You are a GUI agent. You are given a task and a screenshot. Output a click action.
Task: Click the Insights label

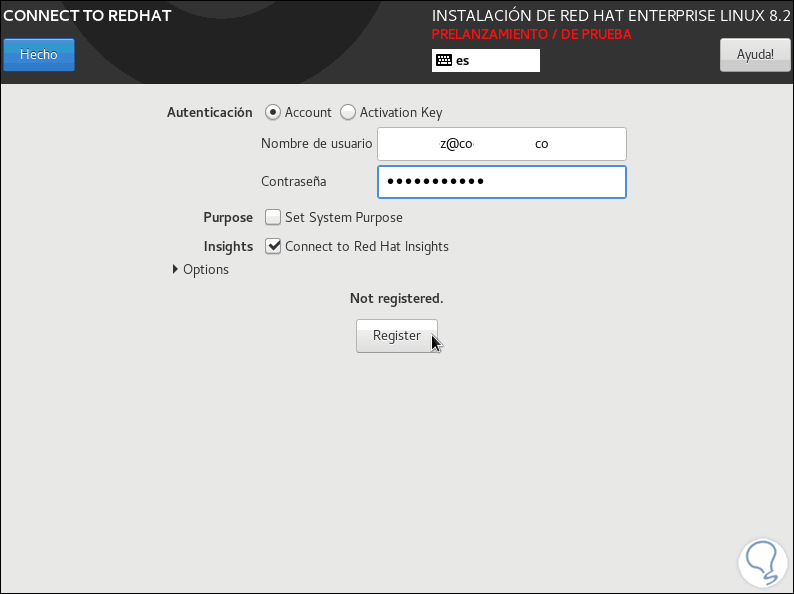tap(228, 247)
